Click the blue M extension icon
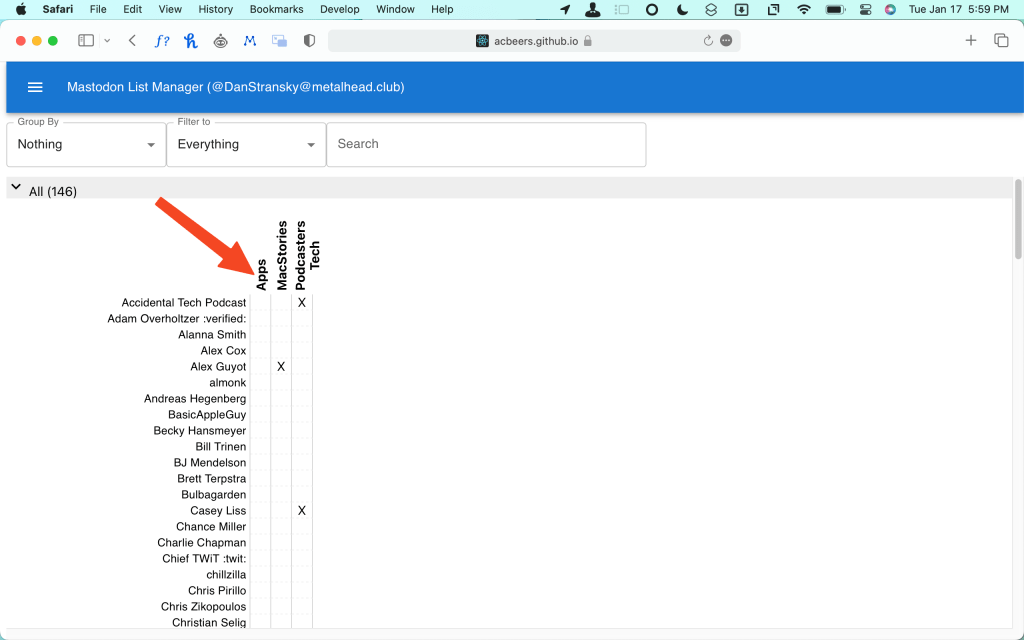The width and height of the screenshot is (1024, 640). tap(251, 41)
